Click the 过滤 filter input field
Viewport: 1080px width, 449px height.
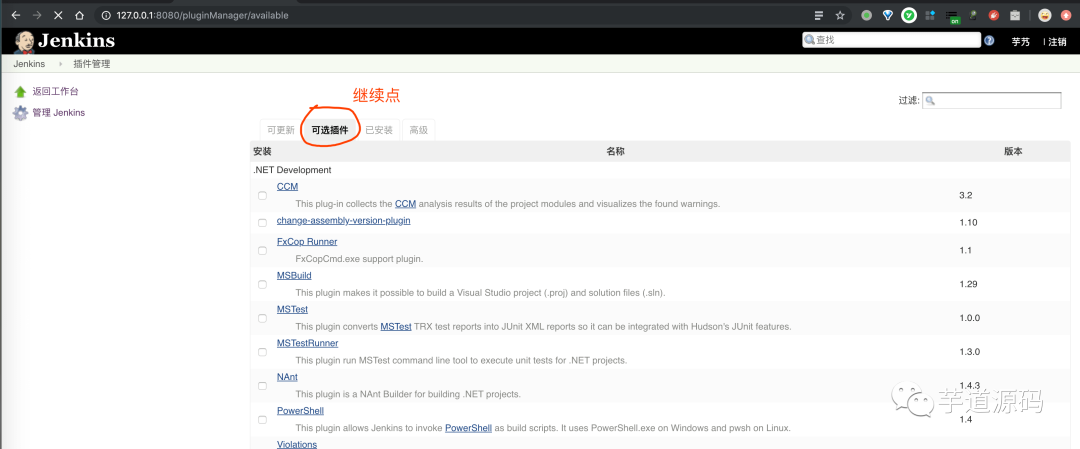click(992, 101)
